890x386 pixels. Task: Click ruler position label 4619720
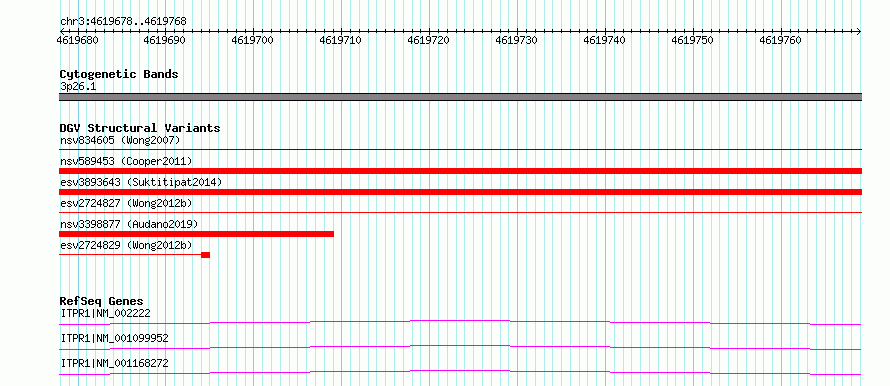[429, 40]
